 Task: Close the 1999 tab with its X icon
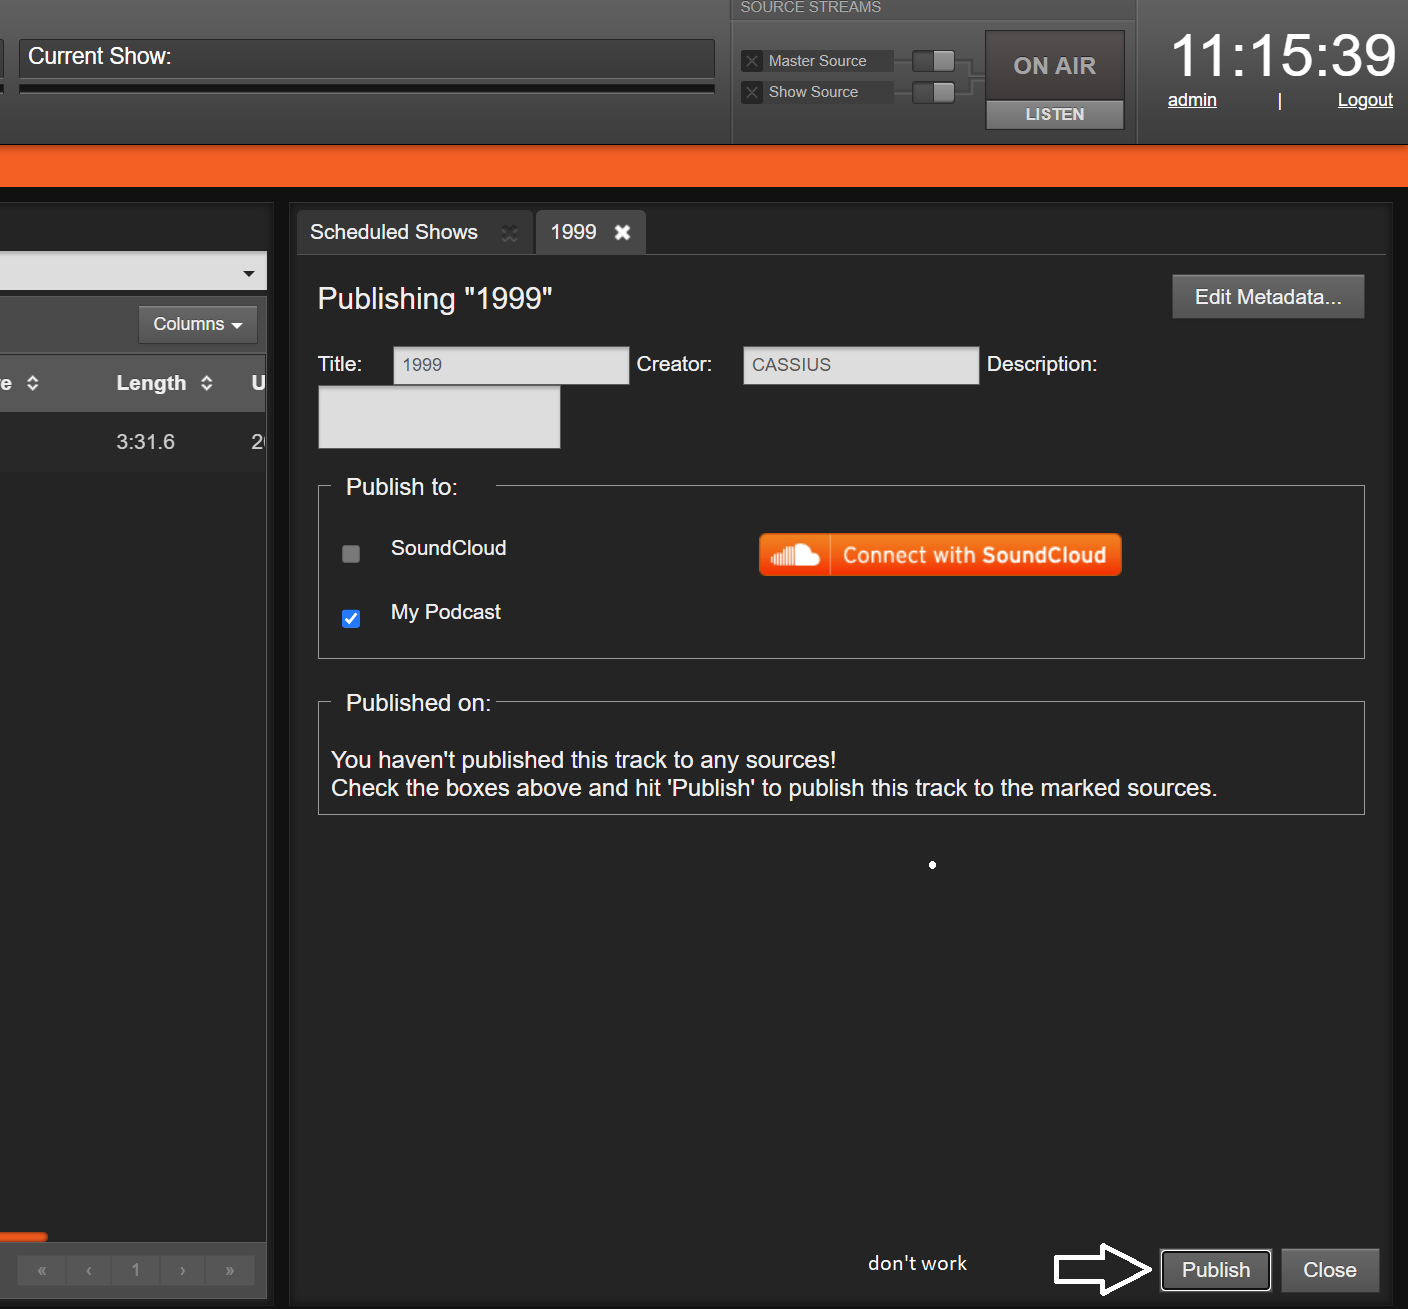click(x=623, y=232)
